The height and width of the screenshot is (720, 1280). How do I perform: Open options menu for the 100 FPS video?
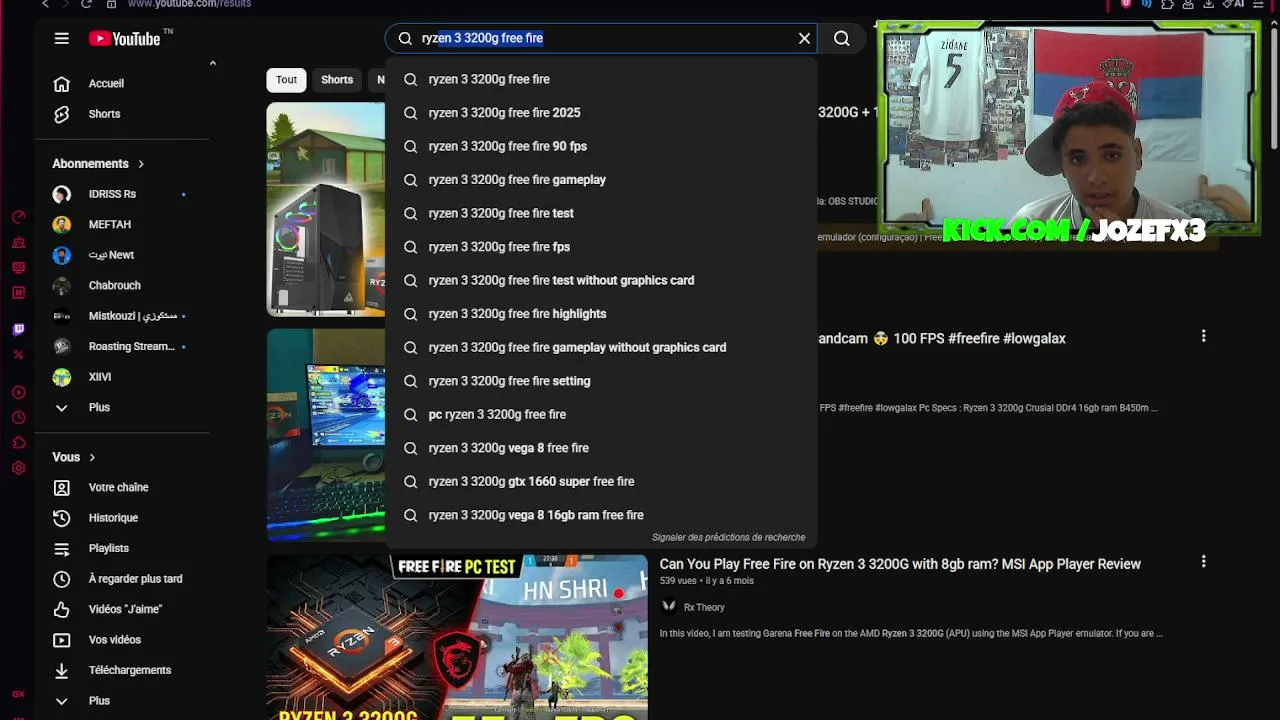tap(1203, 337)
